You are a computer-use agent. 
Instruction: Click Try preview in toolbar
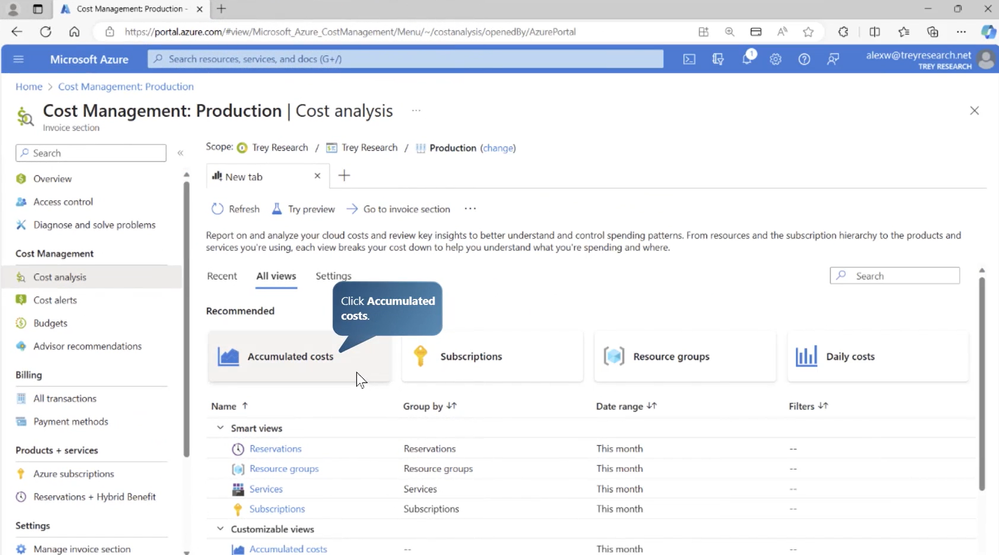coord(303,209)
